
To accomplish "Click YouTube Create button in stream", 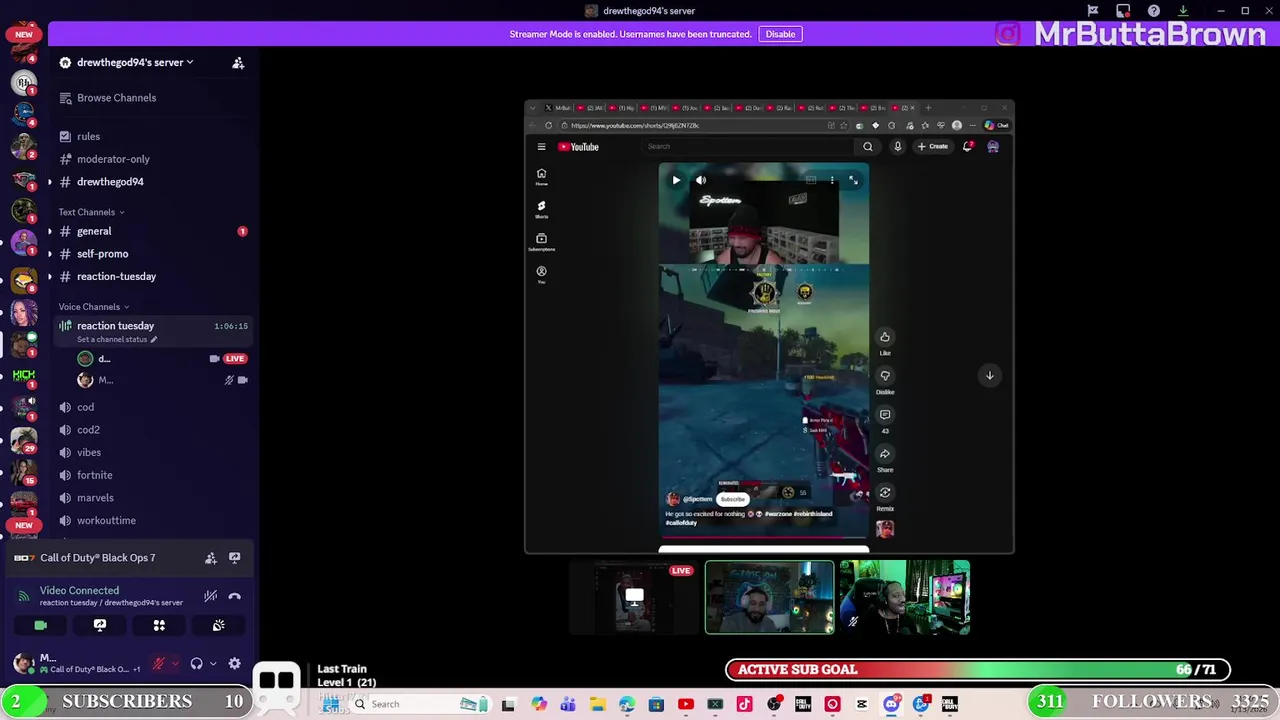I will click(x=933, y=147).
